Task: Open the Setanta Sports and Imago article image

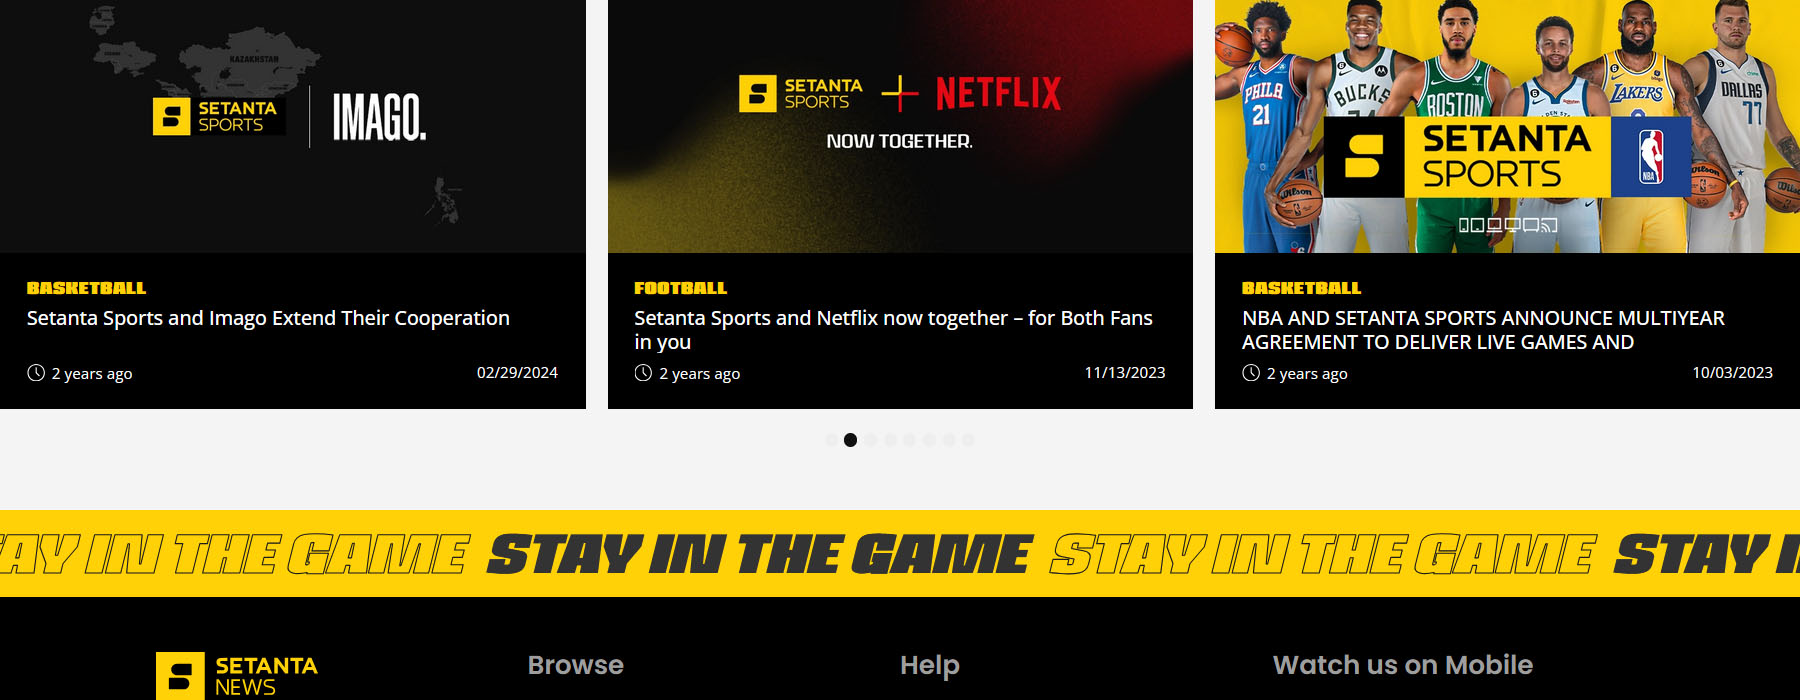Action: tap(293, 126)
